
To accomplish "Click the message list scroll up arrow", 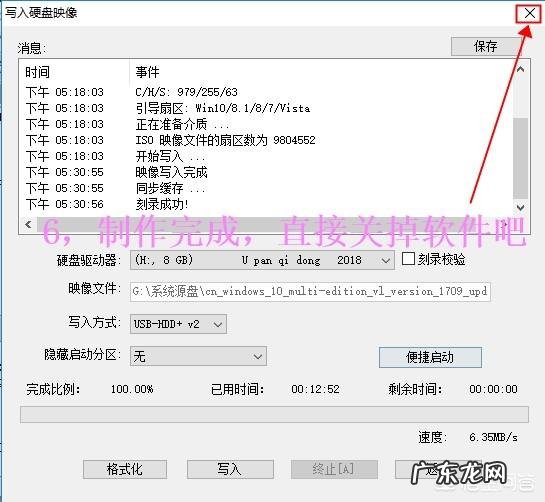I will 520,69.
